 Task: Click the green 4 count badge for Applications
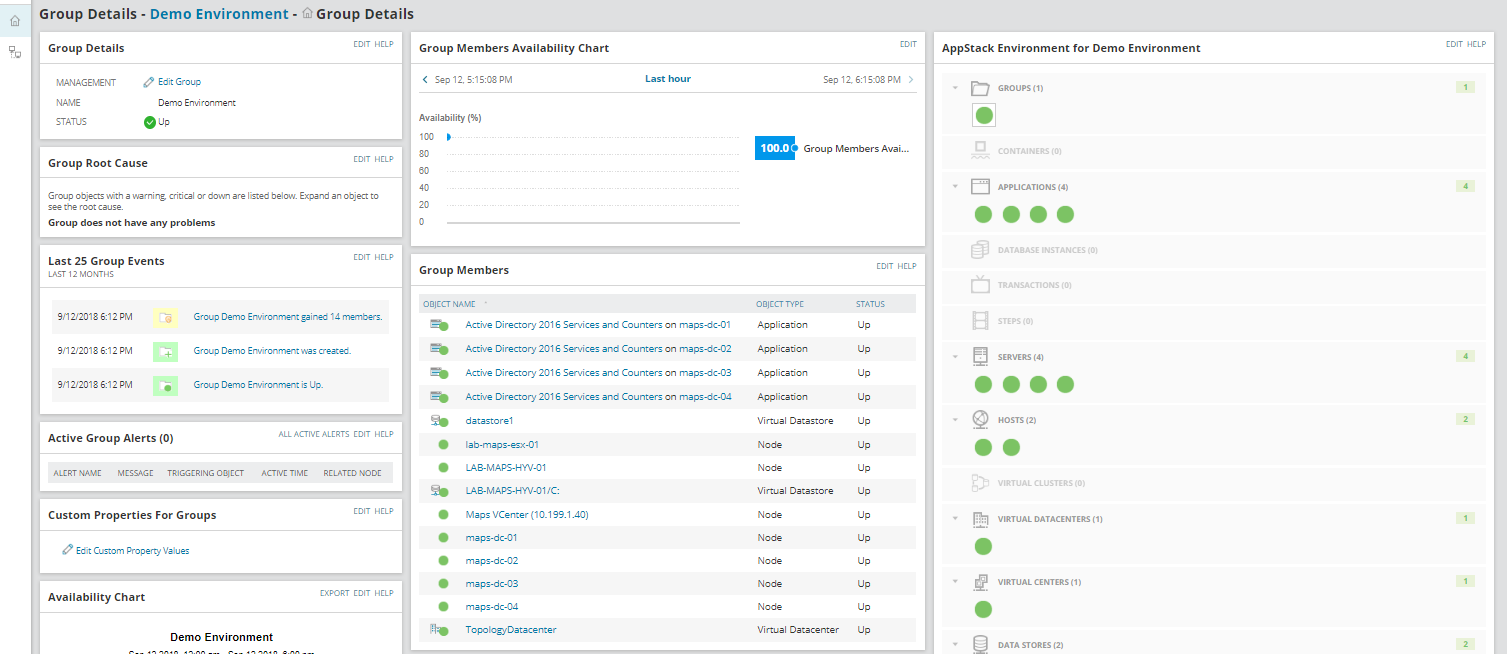point(1465,187)
